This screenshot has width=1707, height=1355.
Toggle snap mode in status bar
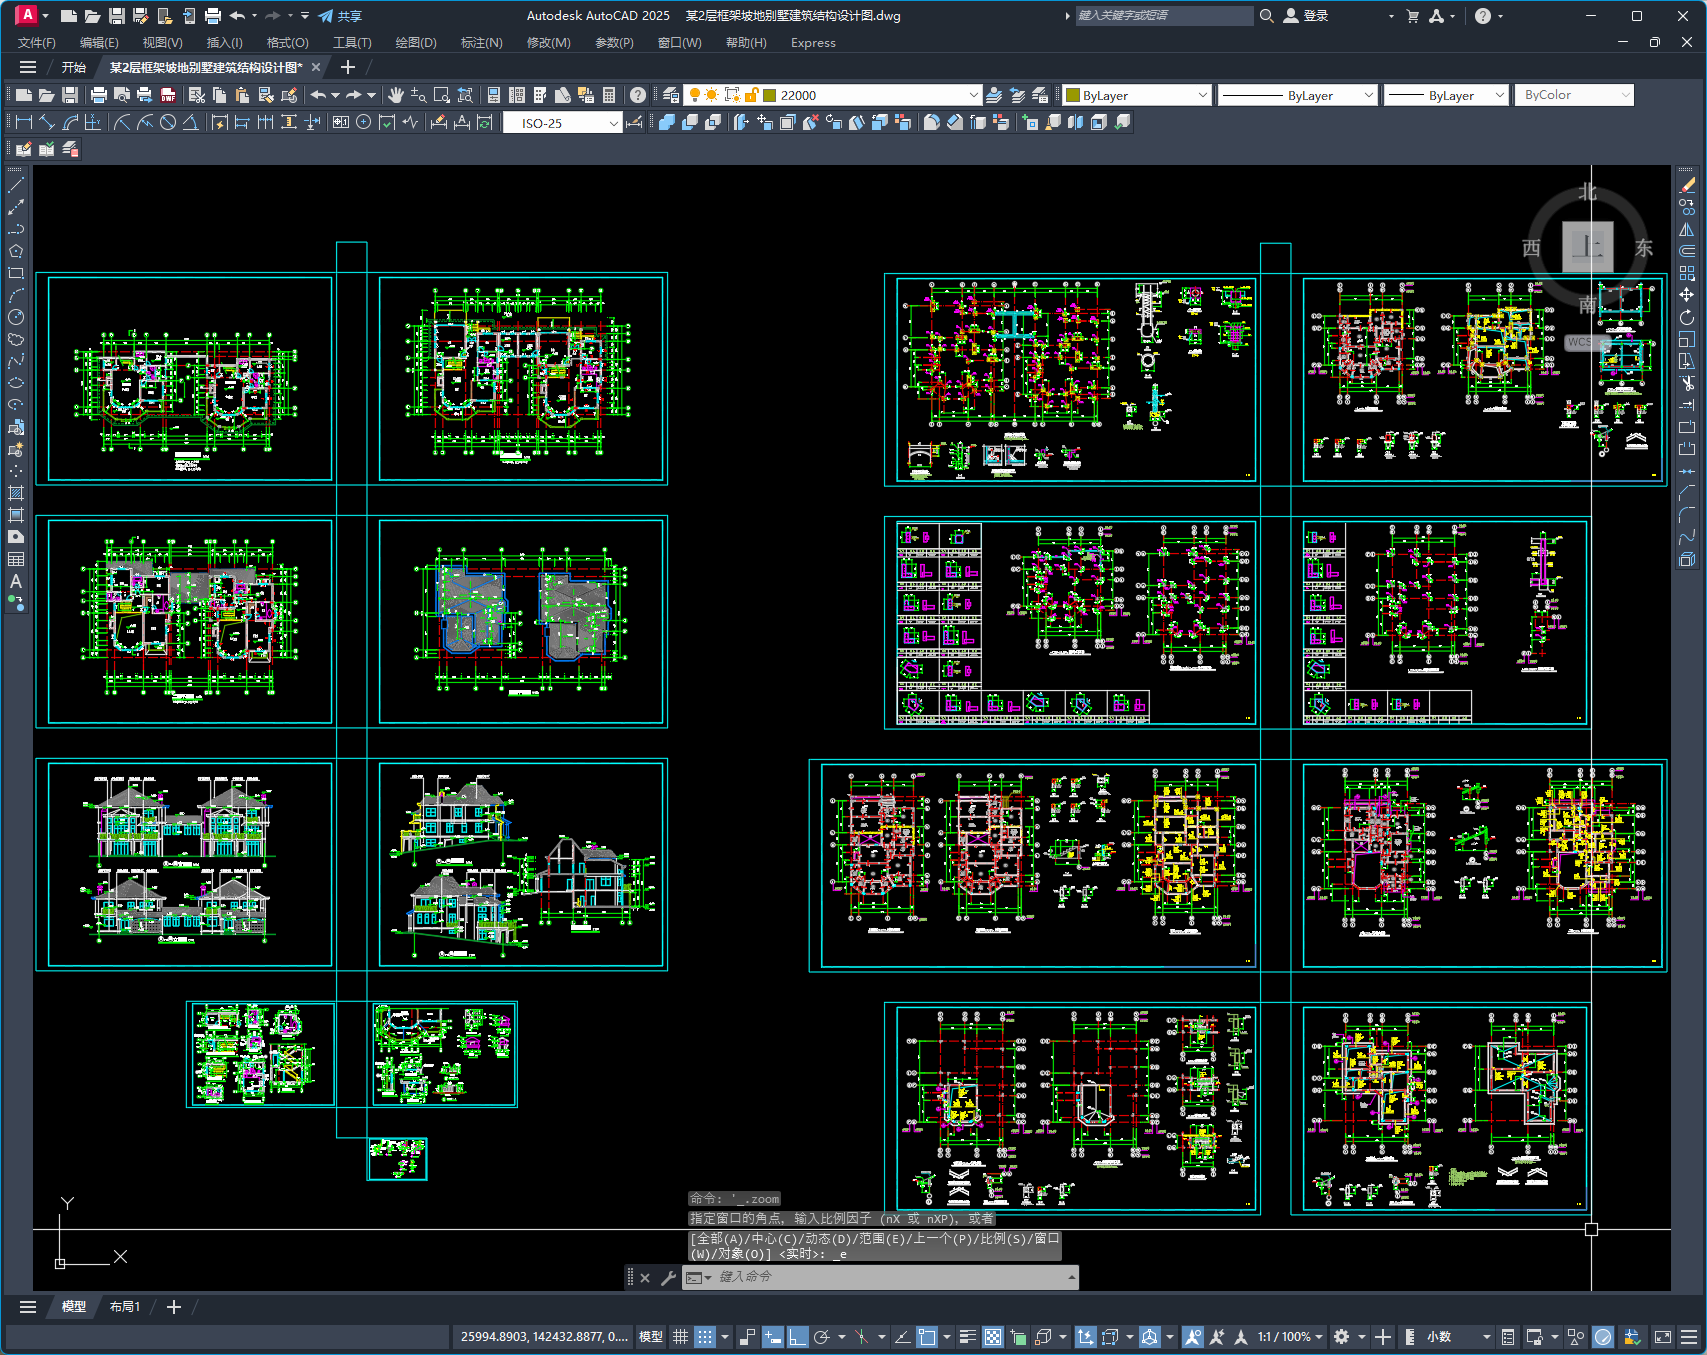point(705,1337)
